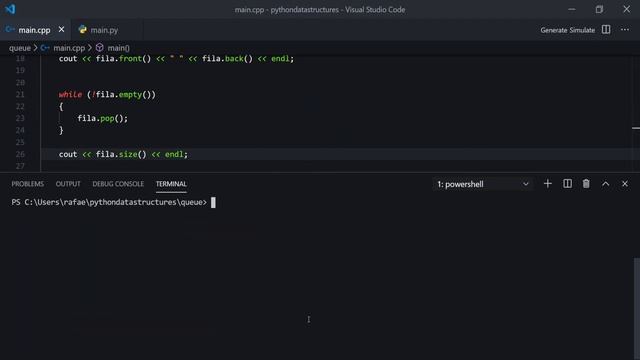The image size is (640, 360).
Task: Open the main.py editor tab
Action: tap(104, 30)
